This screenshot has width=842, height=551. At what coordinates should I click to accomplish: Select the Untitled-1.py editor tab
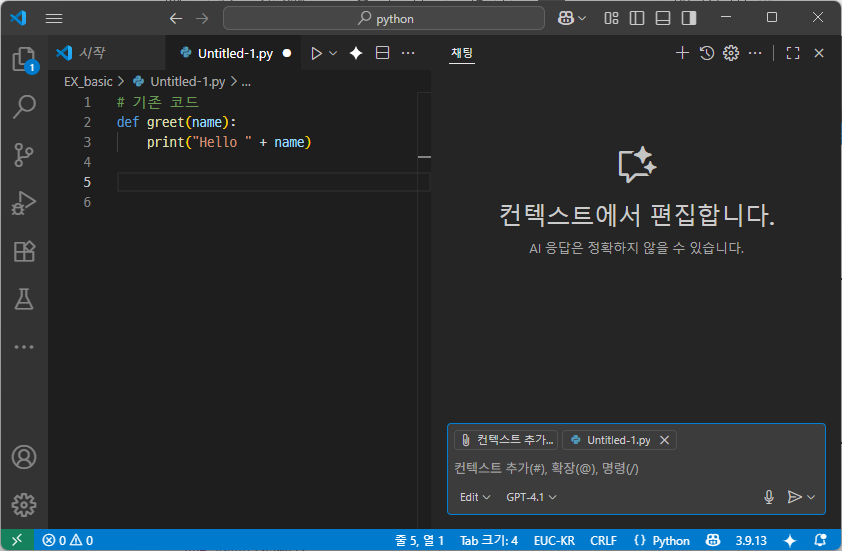[235, 53]
